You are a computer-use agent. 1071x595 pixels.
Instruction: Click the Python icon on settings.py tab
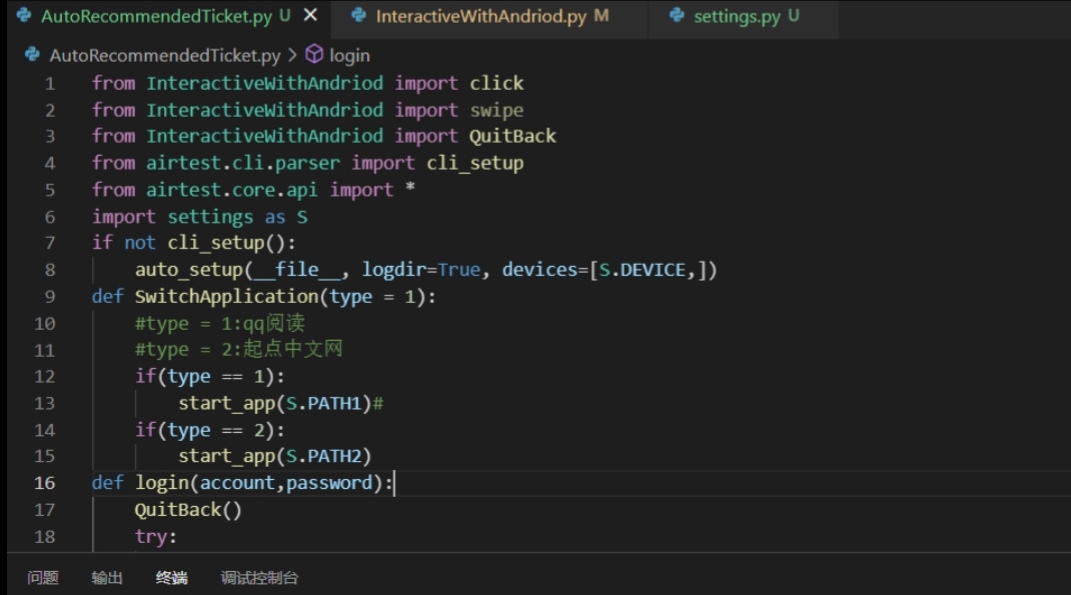tap(677, 16)
